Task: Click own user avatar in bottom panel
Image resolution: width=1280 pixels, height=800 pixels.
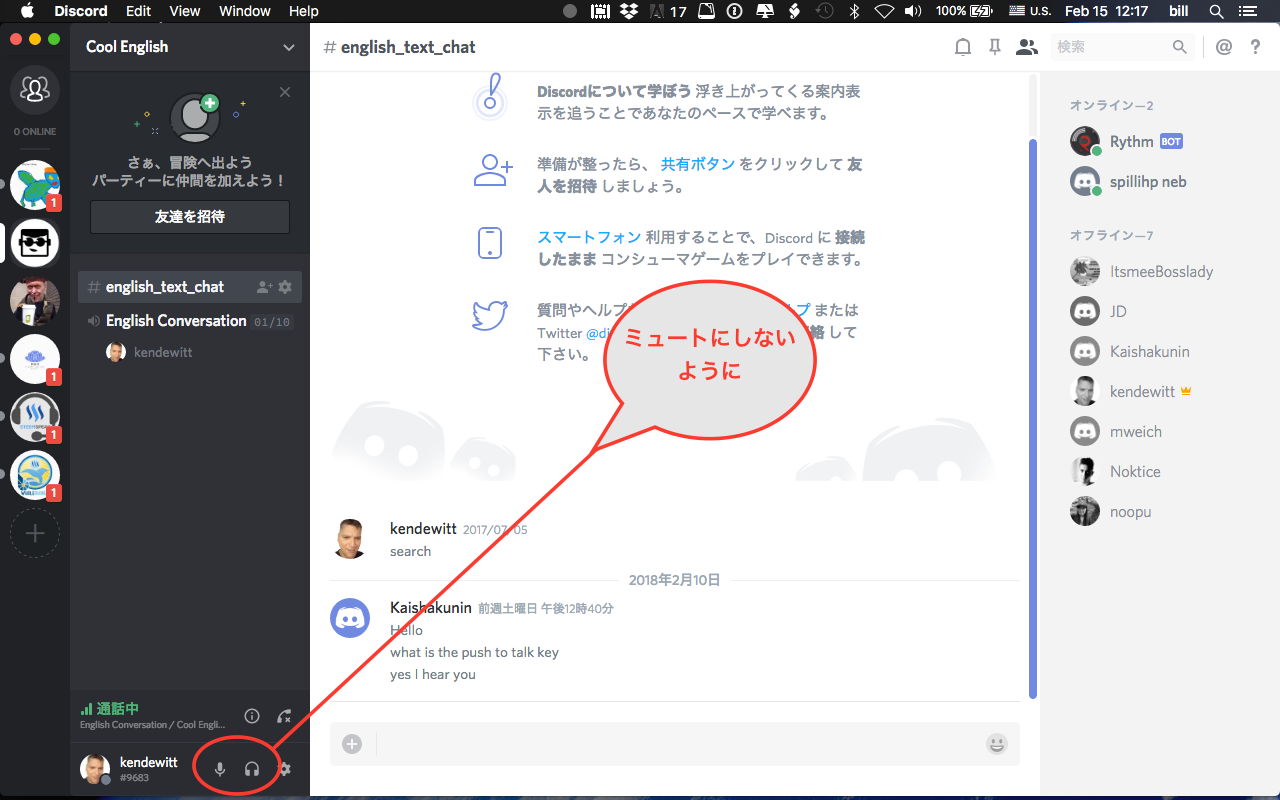Action: pyautogui.click(x=95, y=769)
